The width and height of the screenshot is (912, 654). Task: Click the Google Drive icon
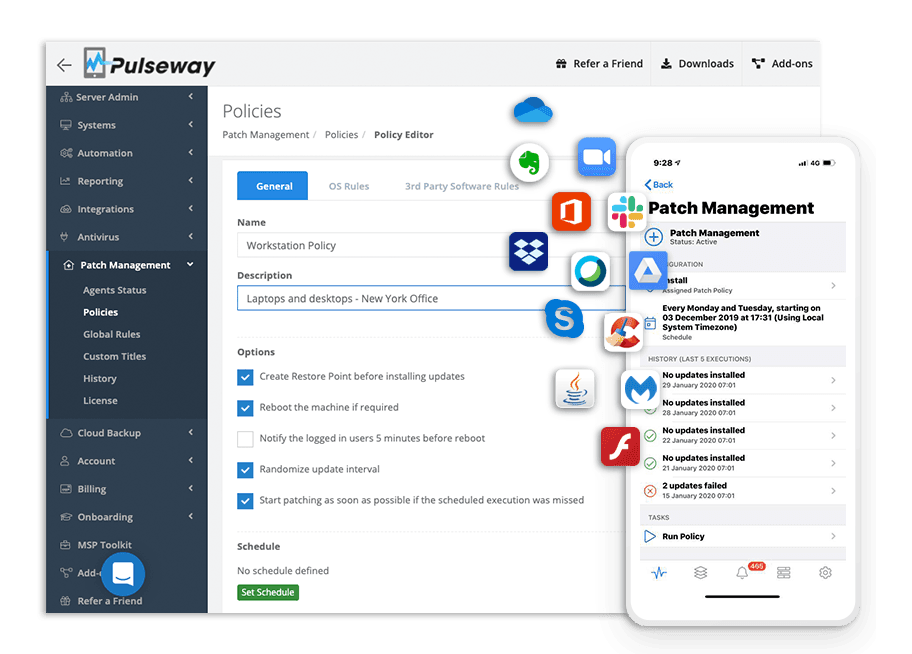tap(648, 271)
